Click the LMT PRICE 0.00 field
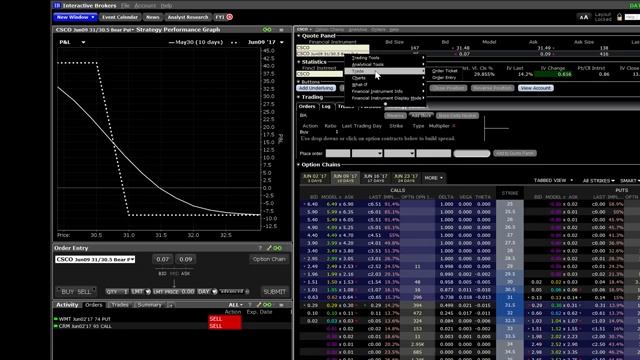Viewport: 640px width, 360px height. tap(173, 291)
